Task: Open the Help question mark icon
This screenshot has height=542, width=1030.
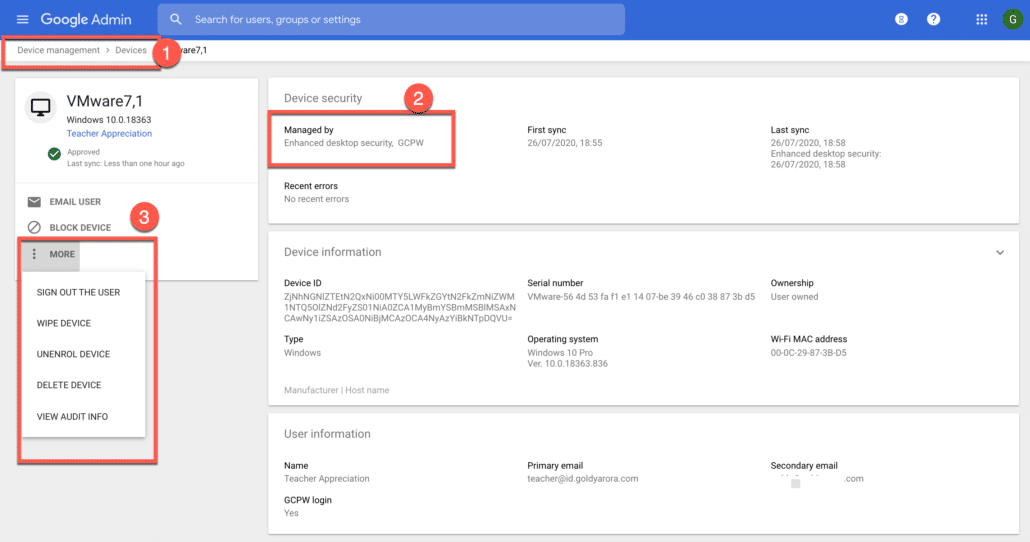Action: pyautogui.click(x=933, y=19)
